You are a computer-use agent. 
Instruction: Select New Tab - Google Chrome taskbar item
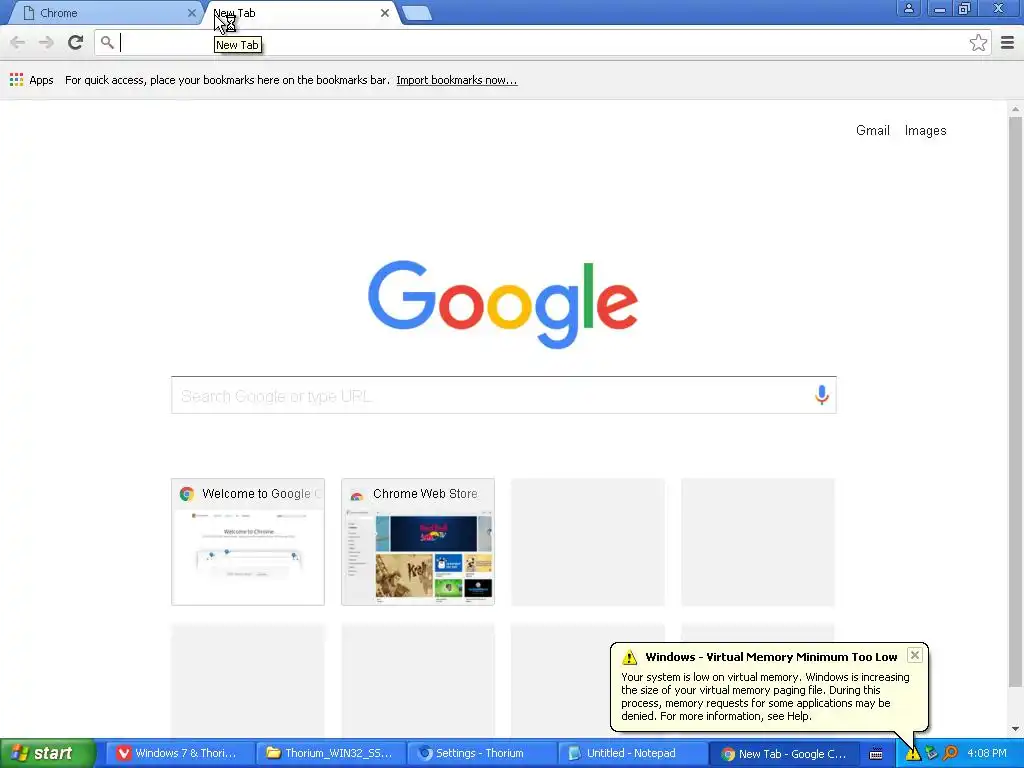pos(782,754)
